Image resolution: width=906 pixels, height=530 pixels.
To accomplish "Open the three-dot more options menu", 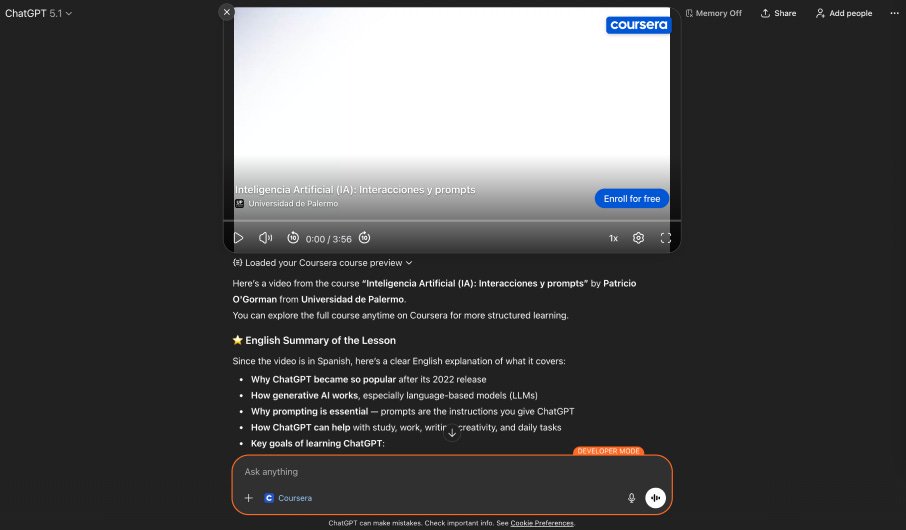I will (894, 13).
